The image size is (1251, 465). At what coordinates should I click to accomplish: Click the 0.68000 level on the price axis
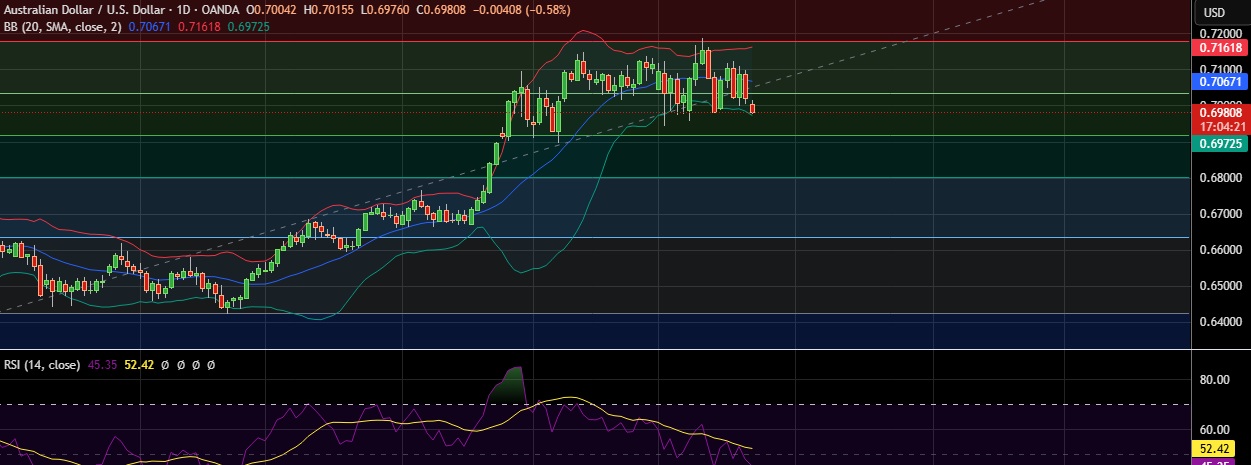point(1218,178)
